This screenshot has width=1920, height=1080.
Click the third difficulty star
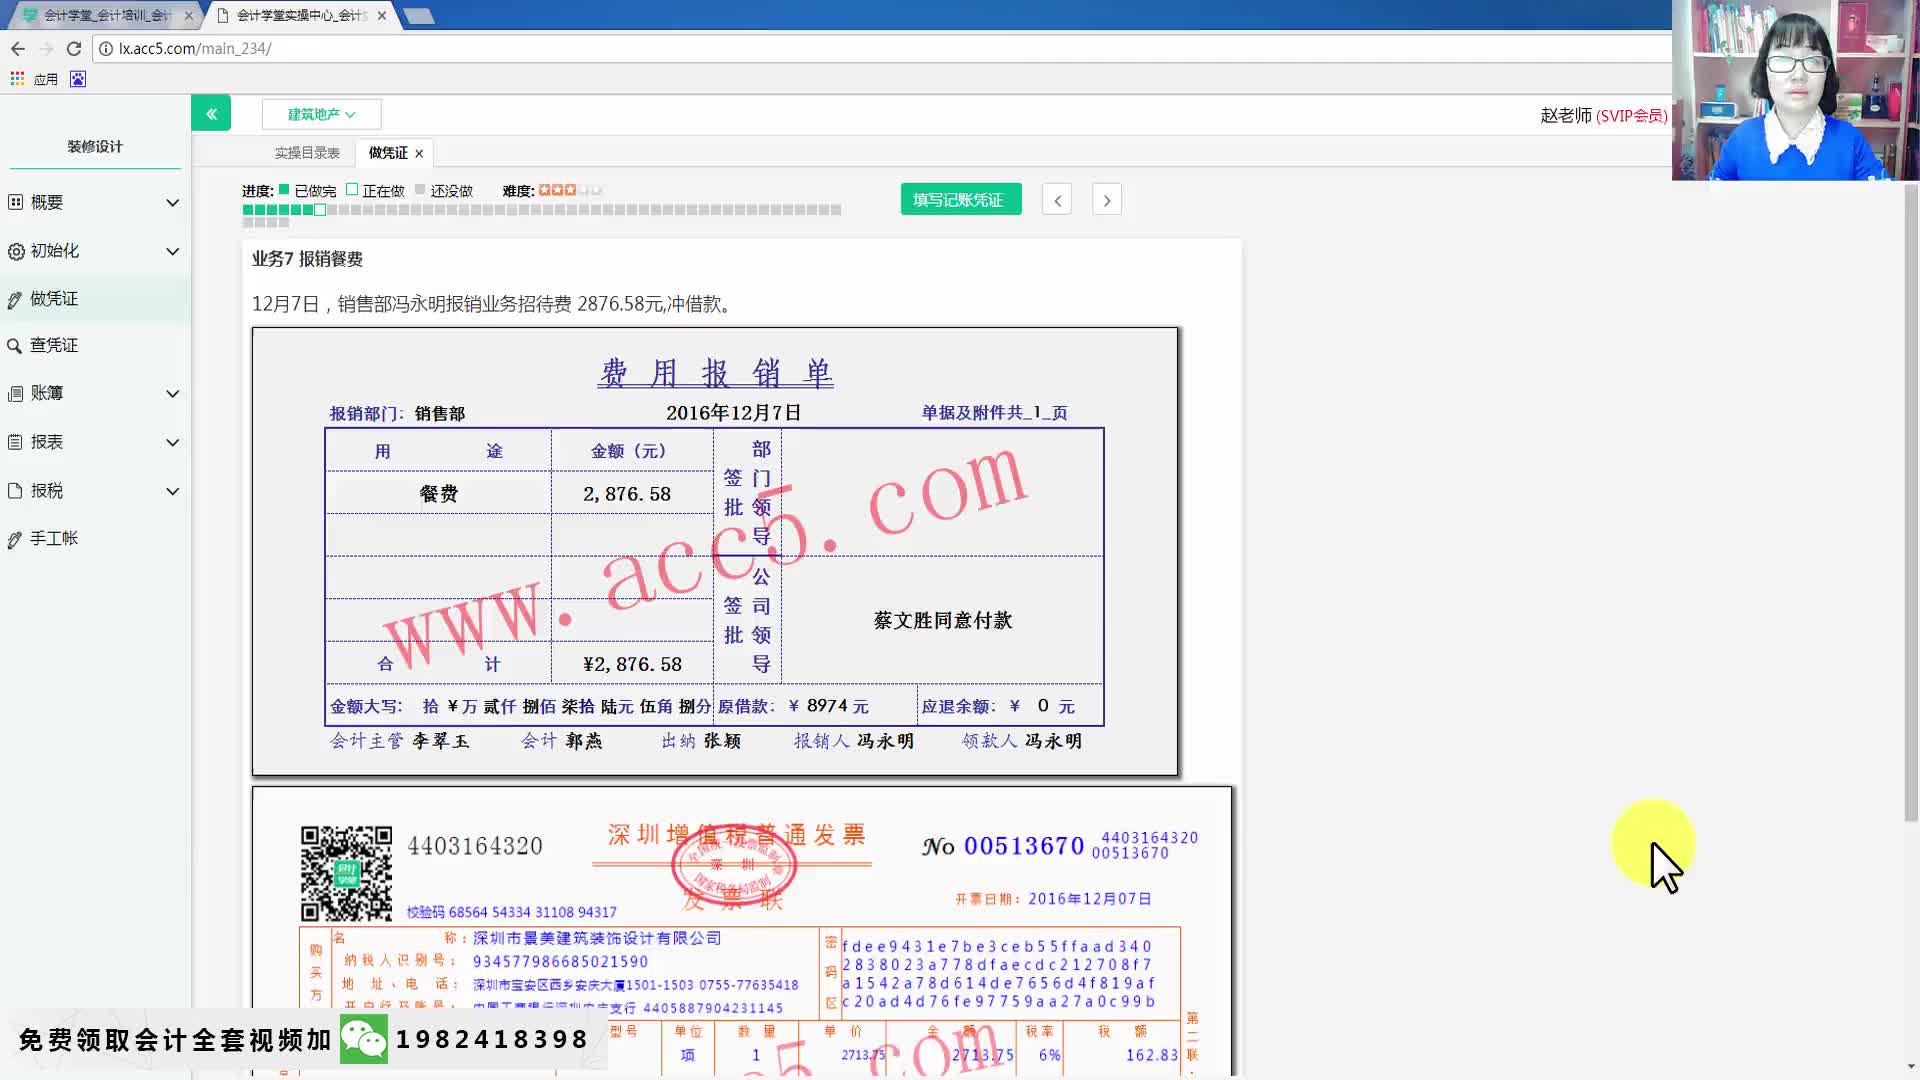point(570,189)
